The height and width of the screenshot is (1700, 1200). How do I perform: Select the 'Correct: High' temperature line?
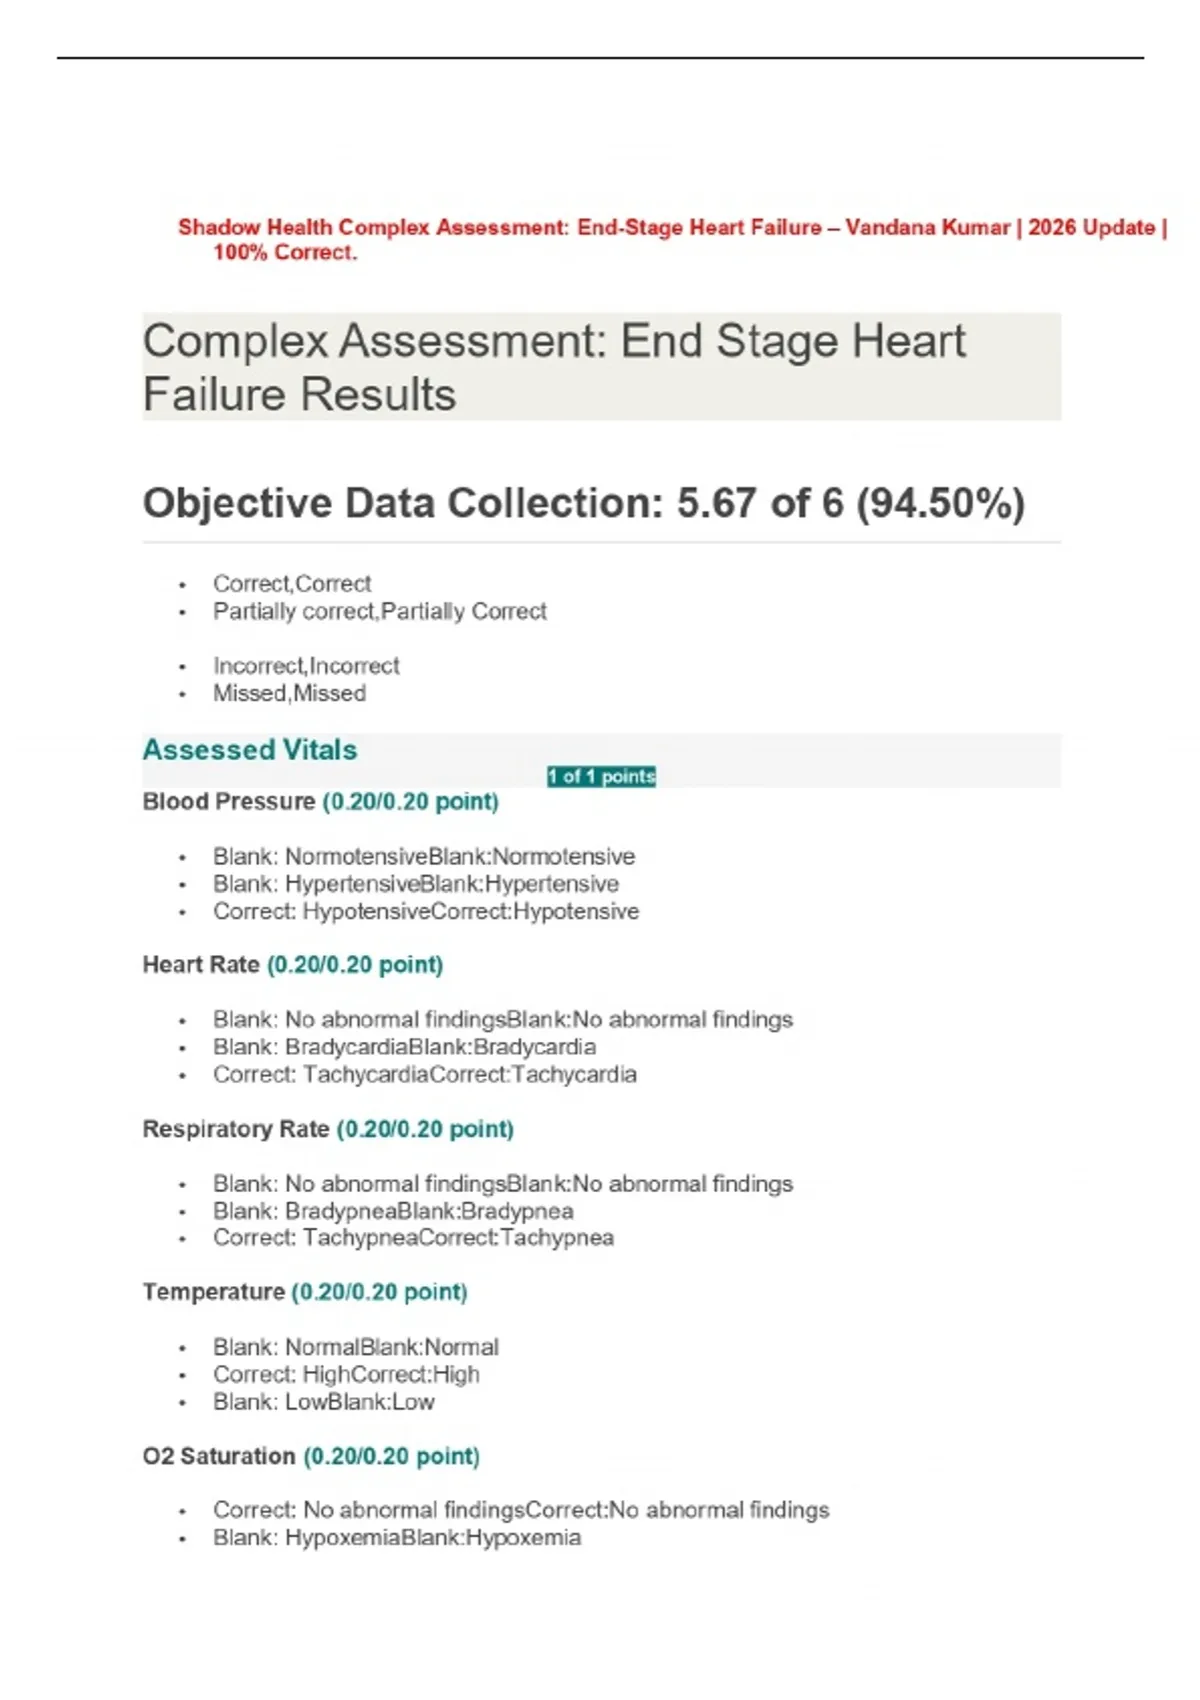click(x=346, y=1375)
